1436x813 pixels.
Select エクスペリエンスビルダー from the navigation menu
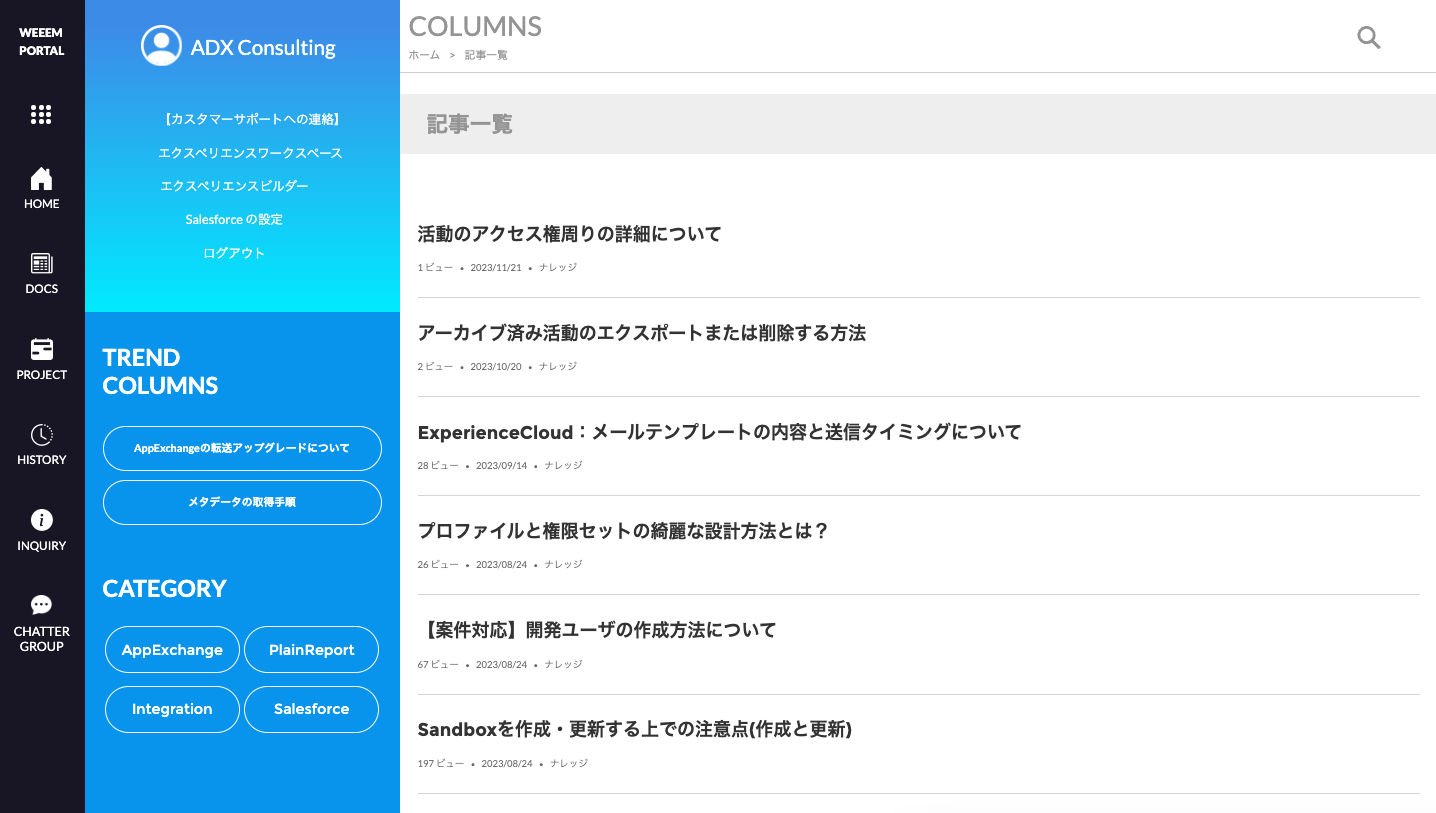(235, 185)
